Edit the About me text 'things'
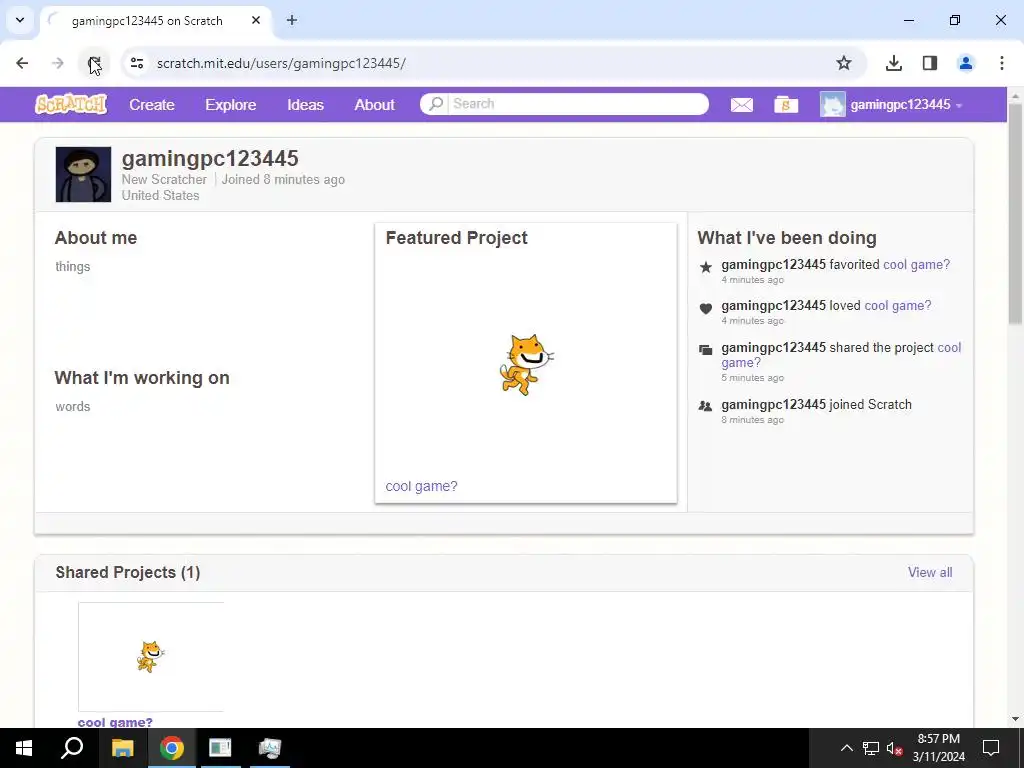 pos(72,266)
